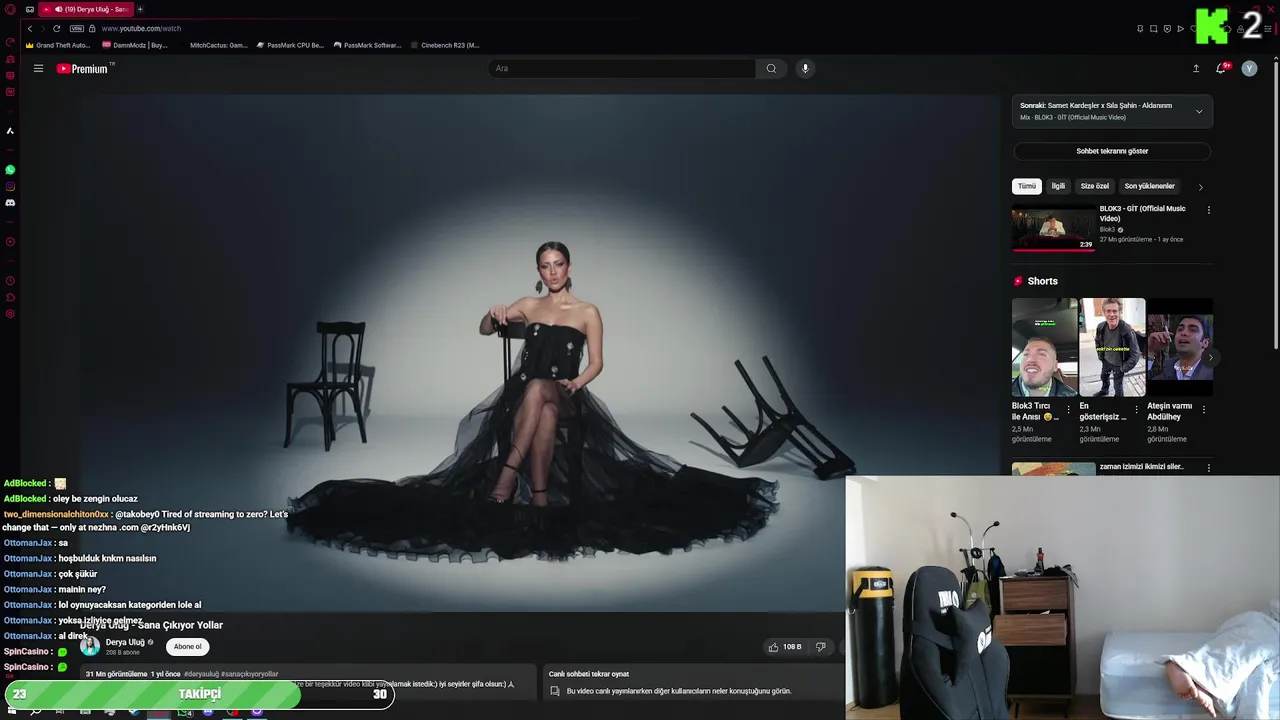Click the Ara search input field
Image resolution: width=1280 pixels, height=720 pixels.
pos(622,69)
